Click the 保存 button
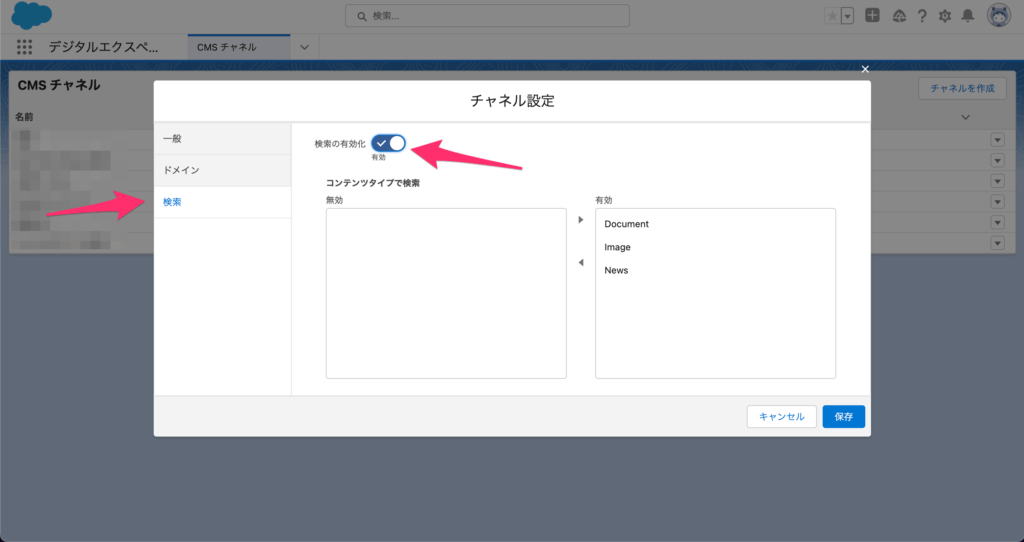1024x542 pixels. (x=843, y=416)
